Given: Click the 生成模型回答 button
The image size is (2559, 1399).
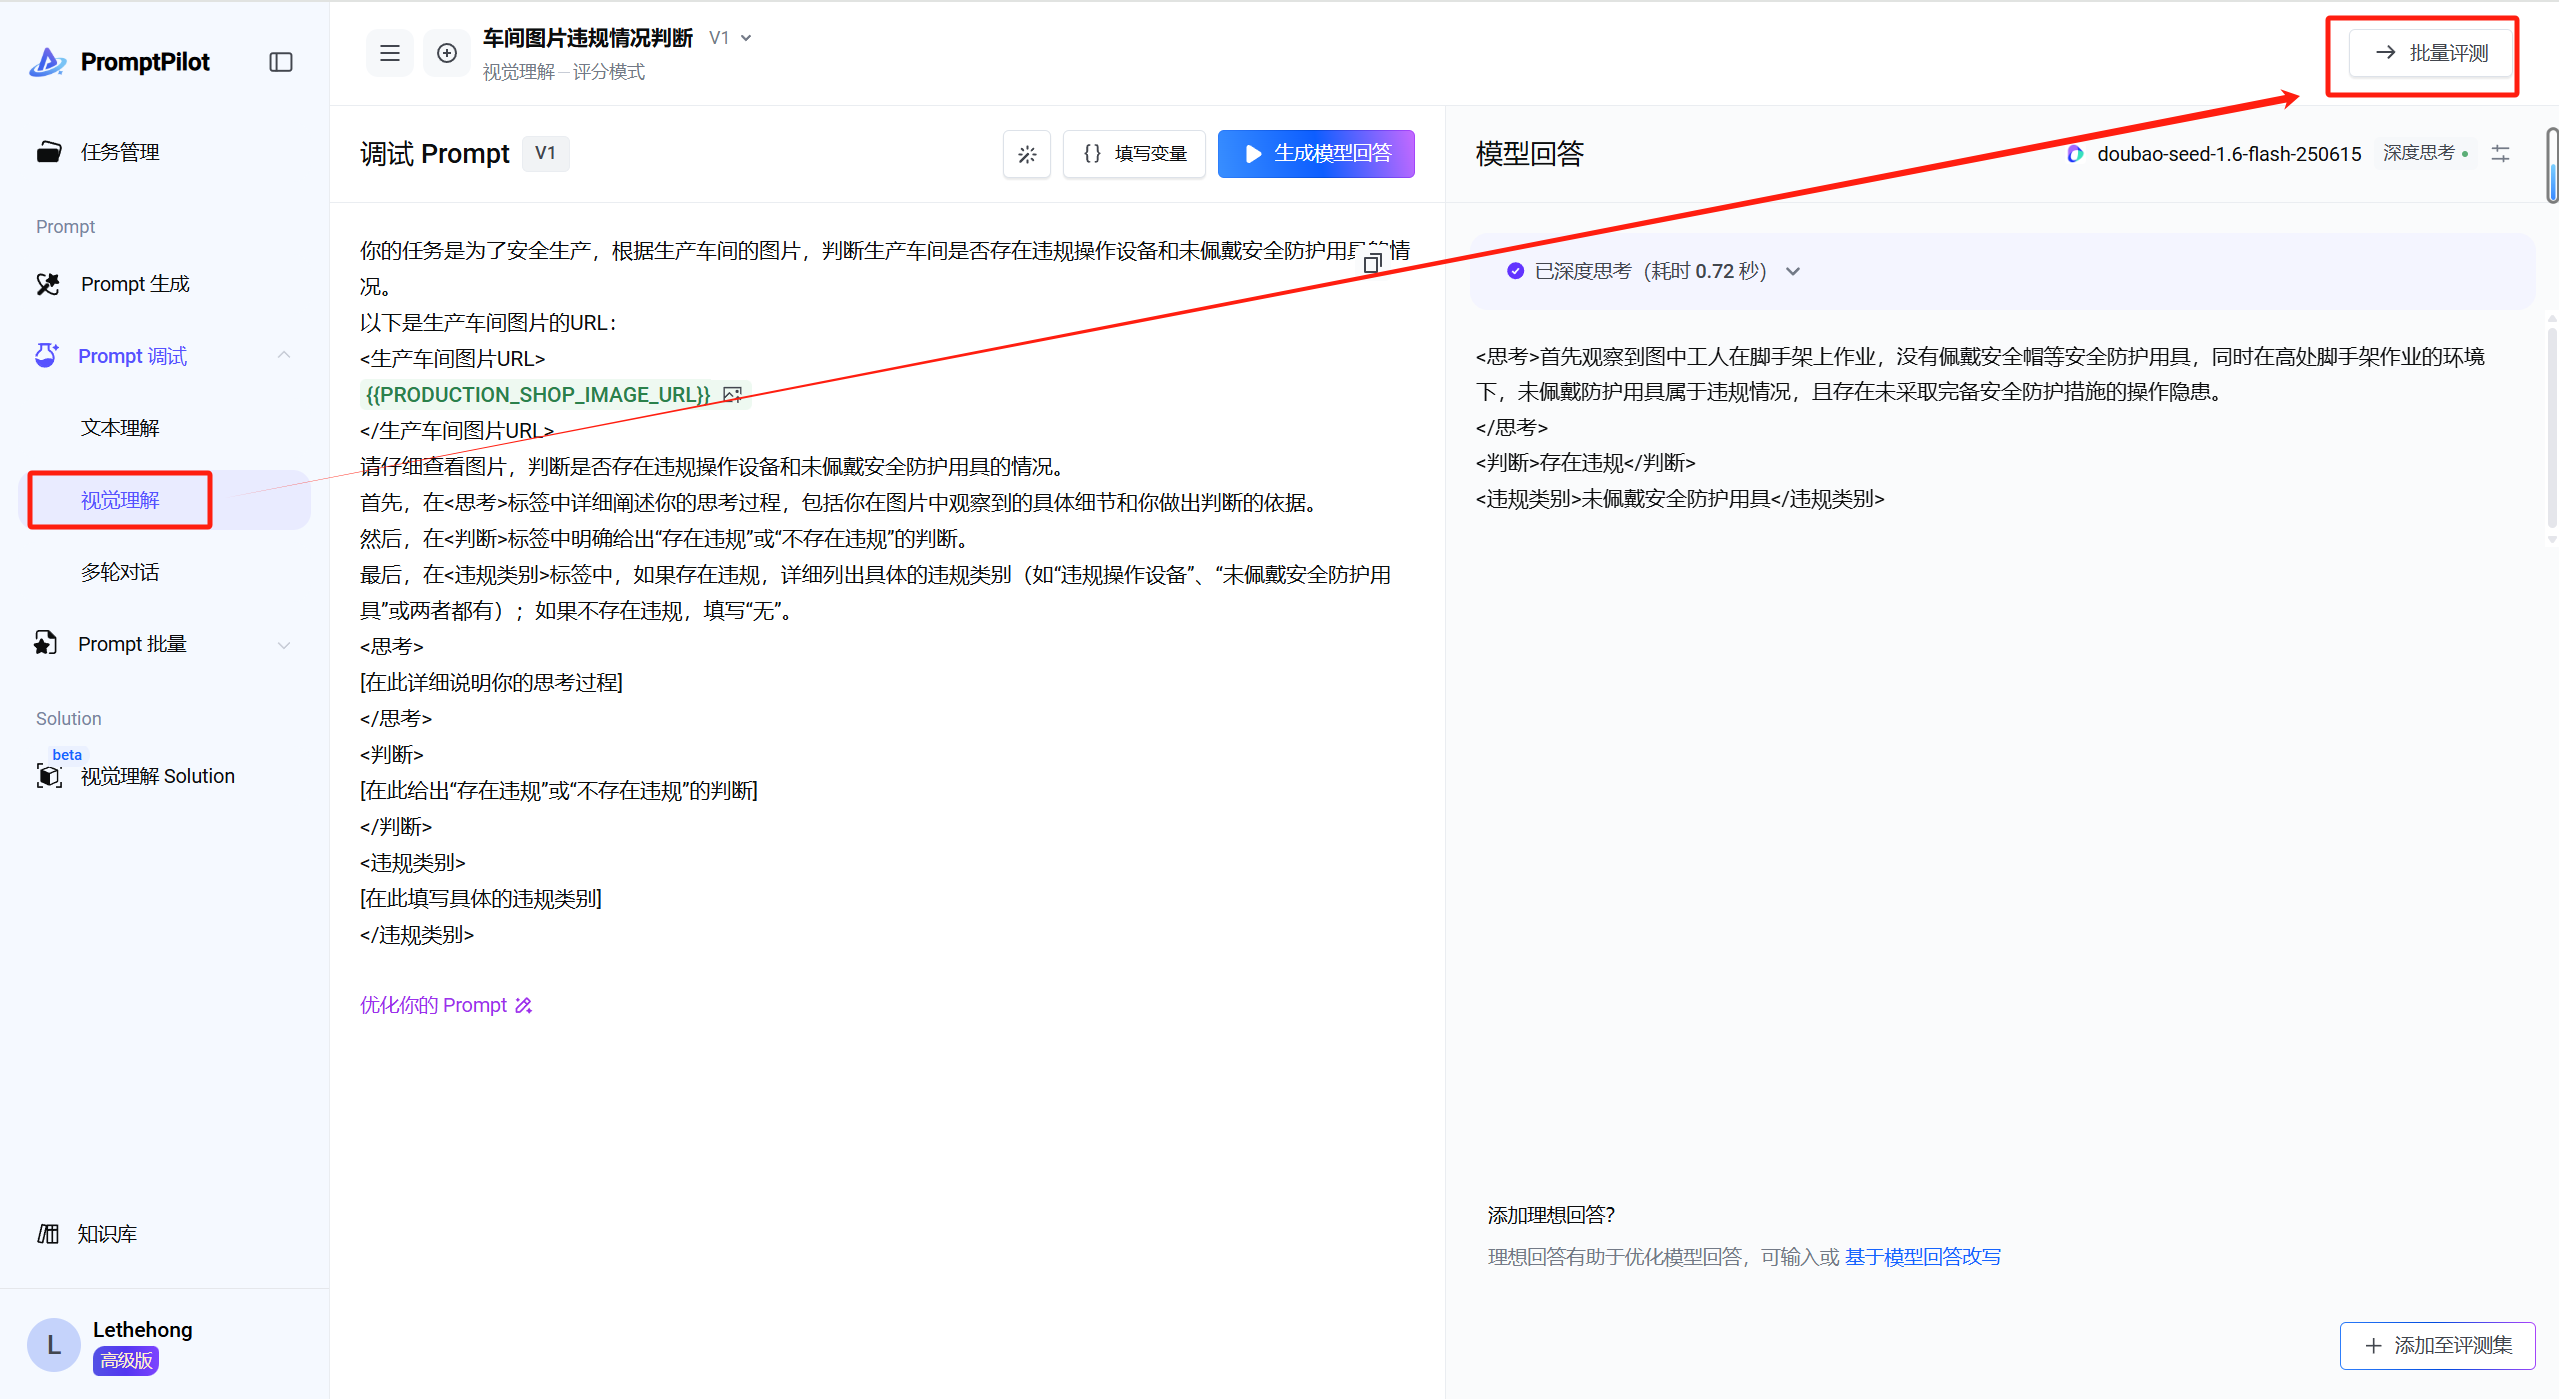Looking at the screenshot, I should pos(1316,154).
